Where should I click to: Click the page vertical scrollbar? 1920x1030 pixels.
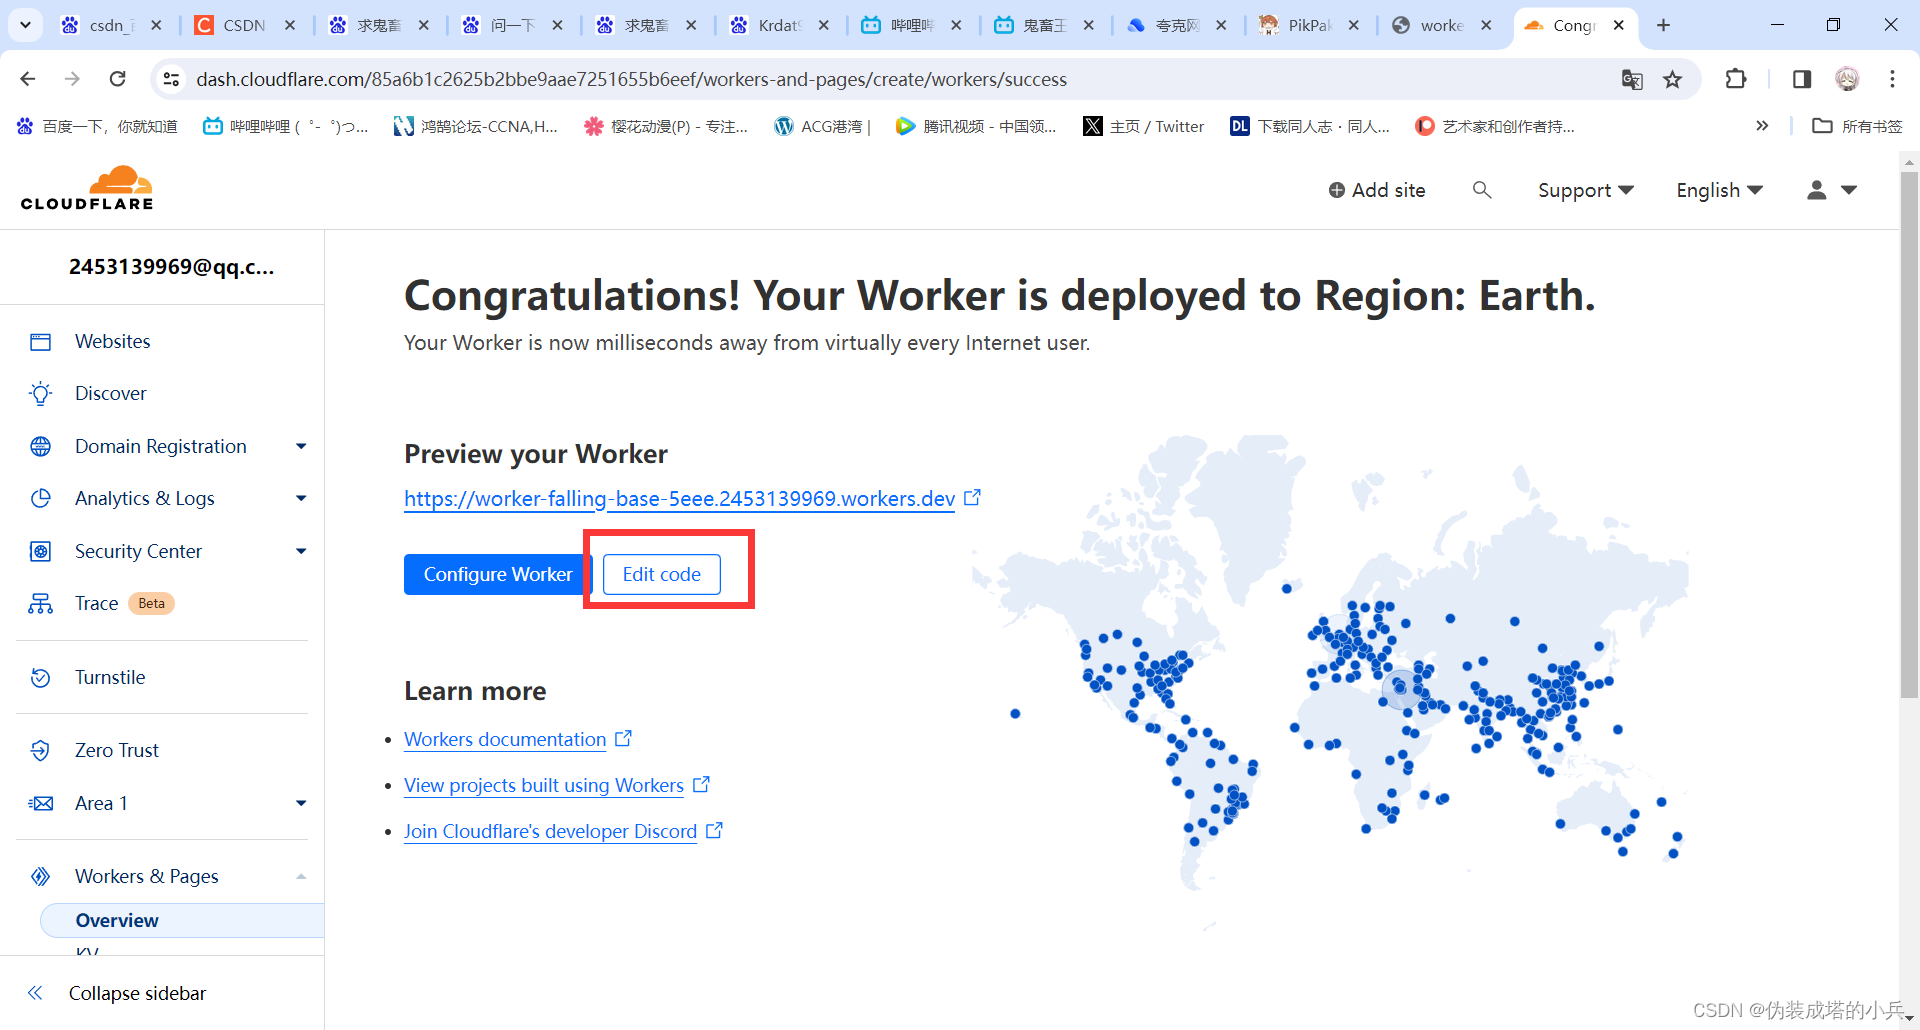click(1910, 435)
